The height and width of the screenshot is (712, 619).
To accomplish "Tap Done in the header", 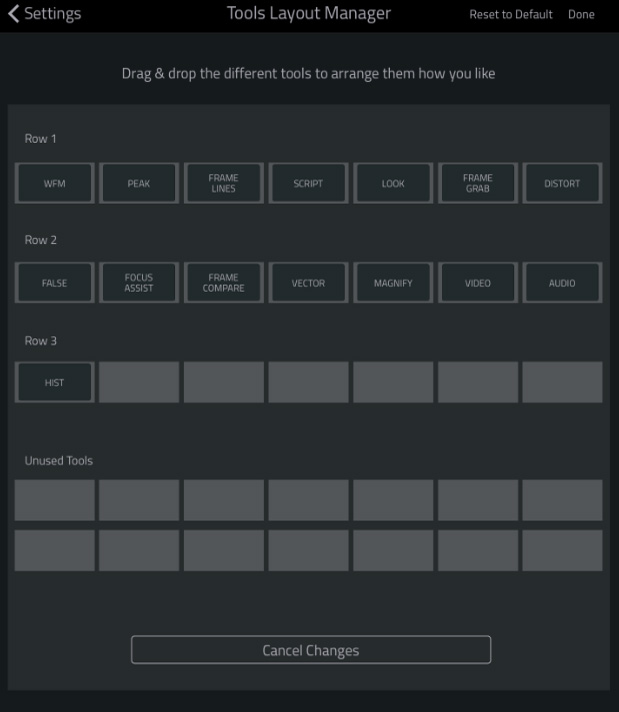I will tap(581, 15).
